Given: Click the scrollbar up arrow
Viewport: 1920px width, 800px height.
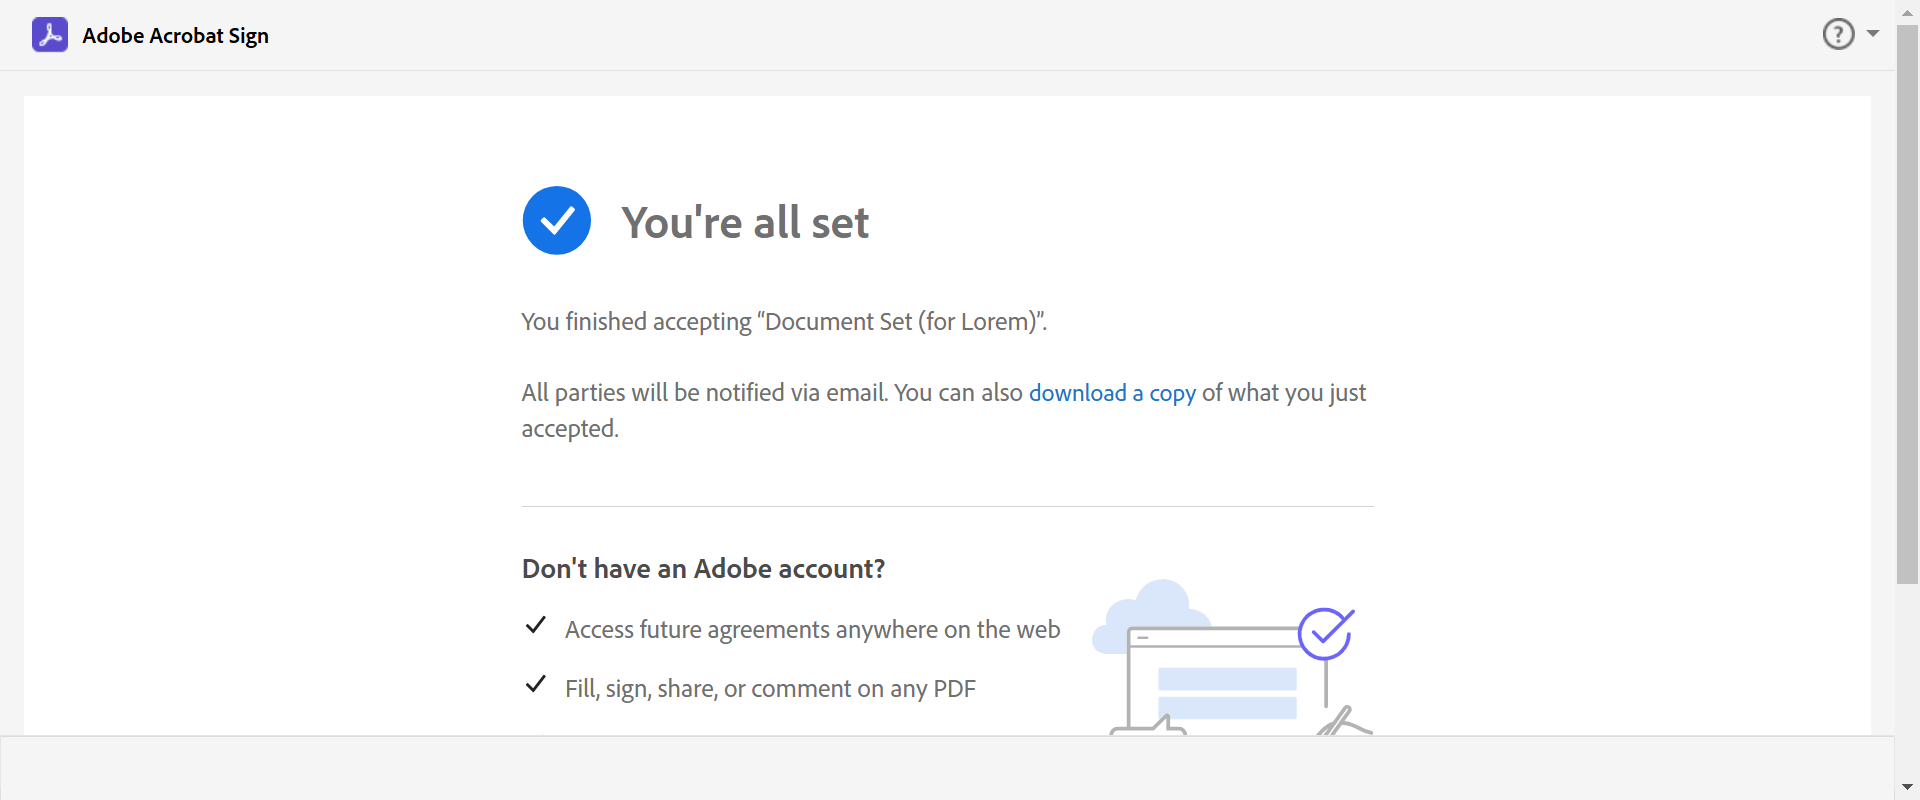Looking at the screenshot, I should (1907, 12).
